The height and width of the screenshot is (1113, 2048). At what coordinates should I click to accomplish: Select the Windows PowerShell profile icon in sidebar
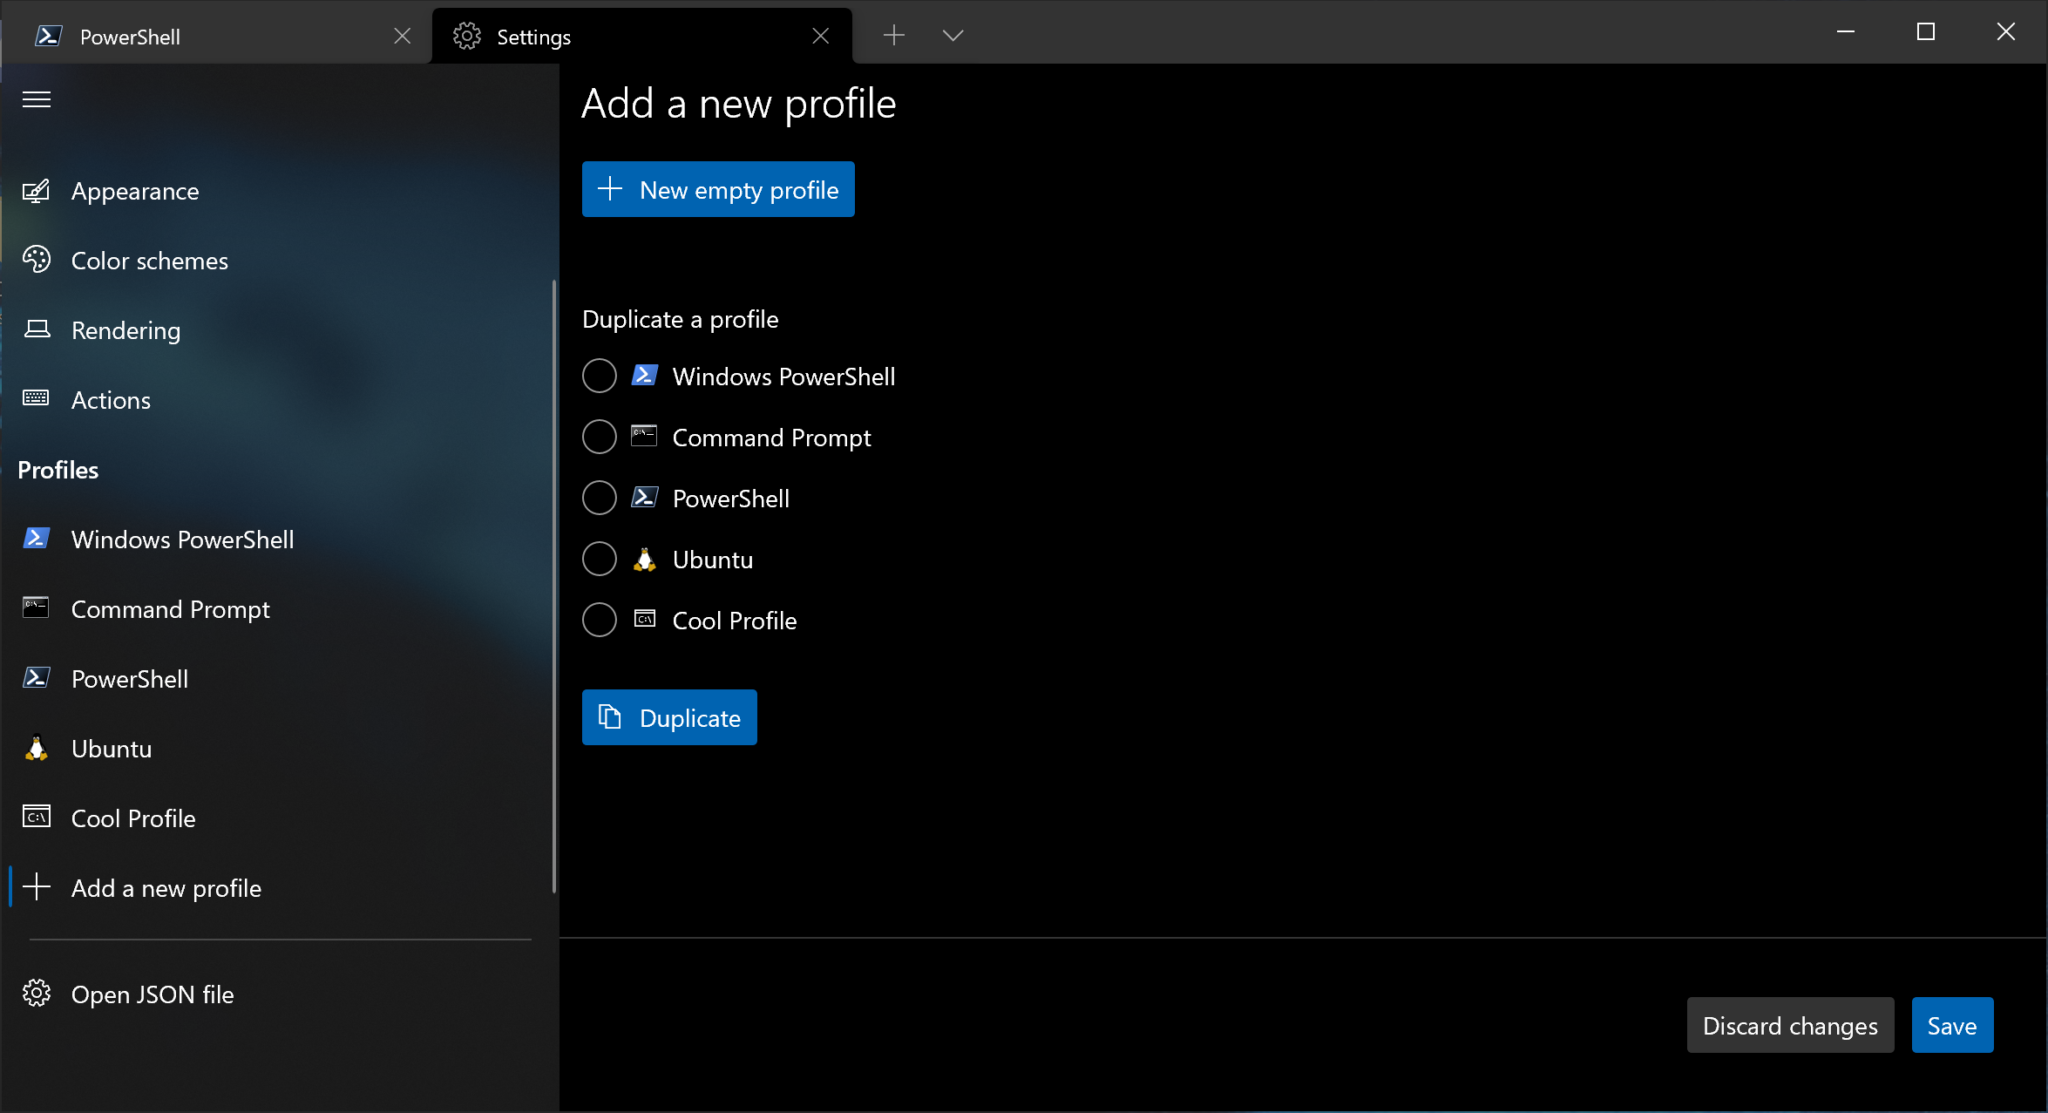[x=36, y=538]
